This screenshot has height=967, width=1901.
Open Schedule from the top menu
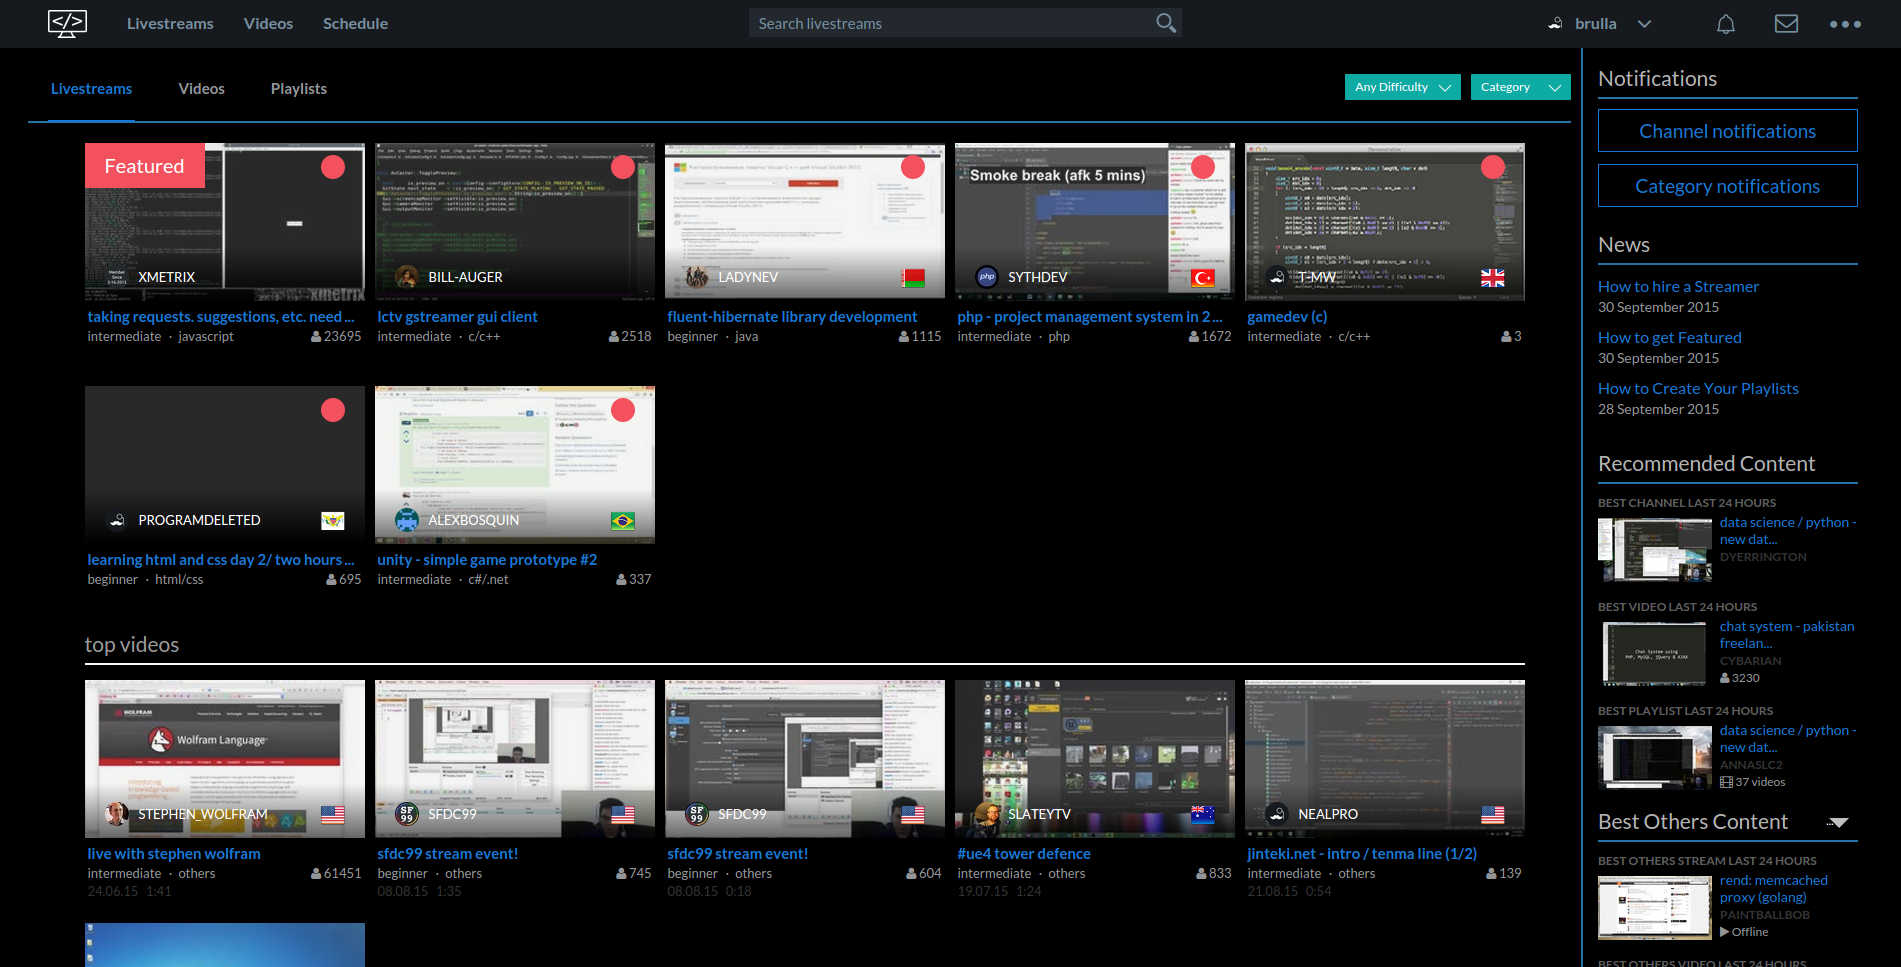(355, 23)
